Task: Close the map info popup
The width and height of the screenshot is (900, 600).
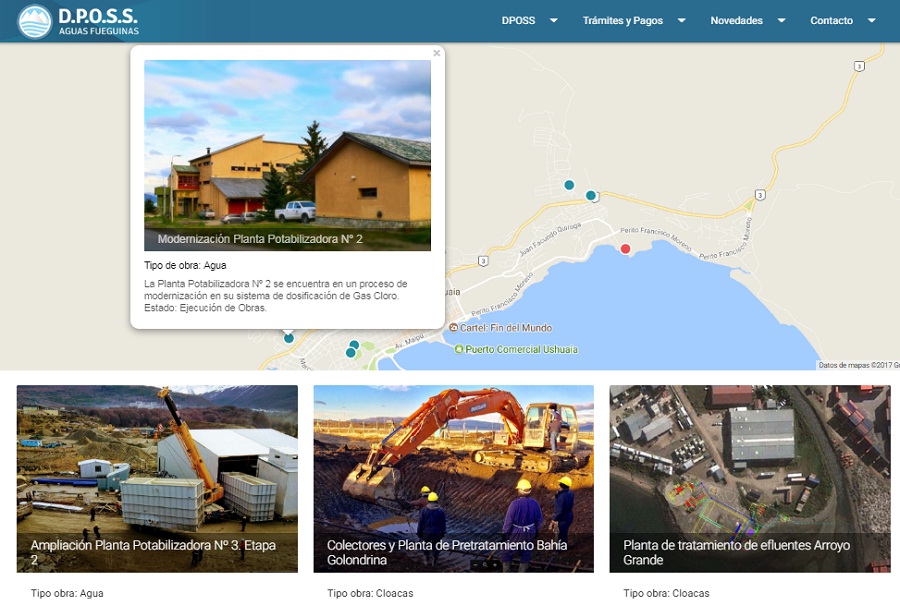Action: (x=437, y=53)
